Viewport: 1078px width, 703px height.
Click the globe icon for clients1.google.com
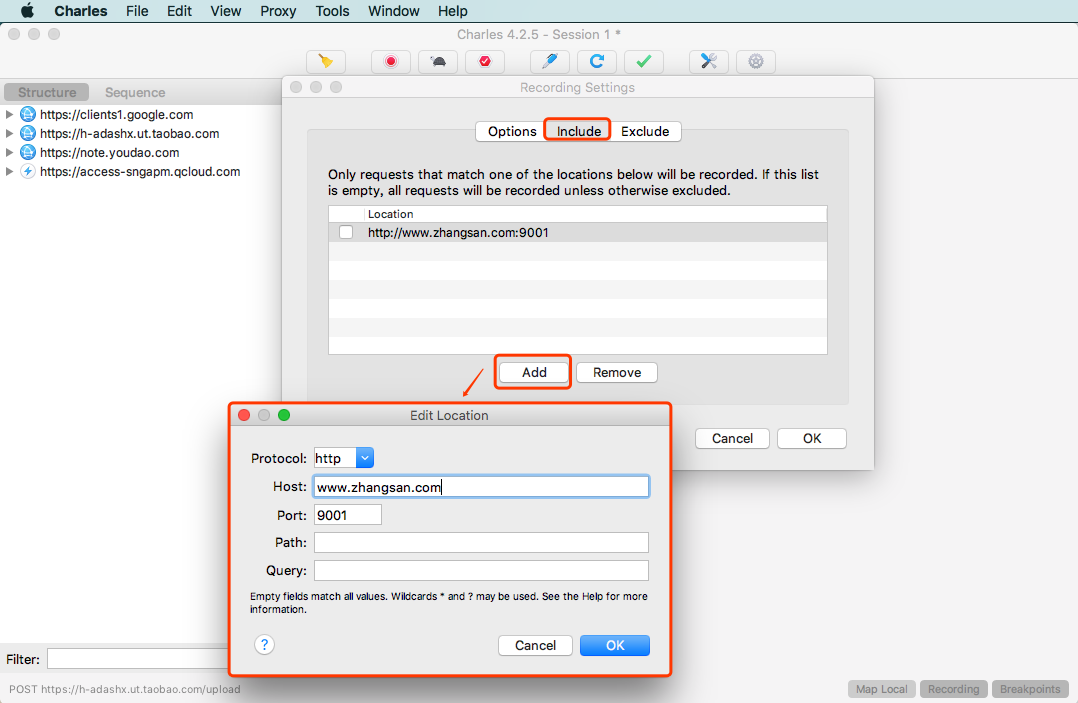click(28, 115)
